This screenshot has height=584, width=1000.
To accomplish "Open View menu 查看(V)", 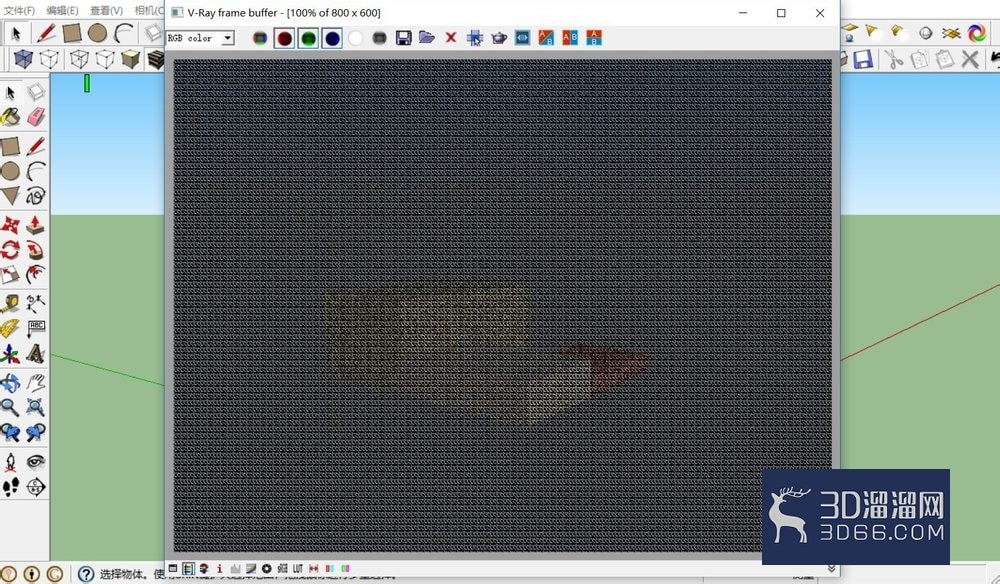I will (x=106, y=10).
